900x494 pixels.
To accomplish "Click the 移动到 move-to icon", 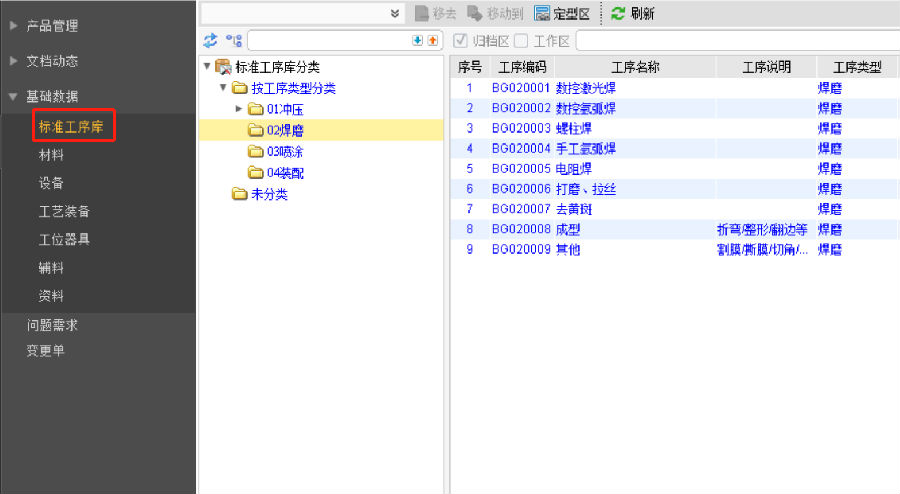I will click(475, 13).
